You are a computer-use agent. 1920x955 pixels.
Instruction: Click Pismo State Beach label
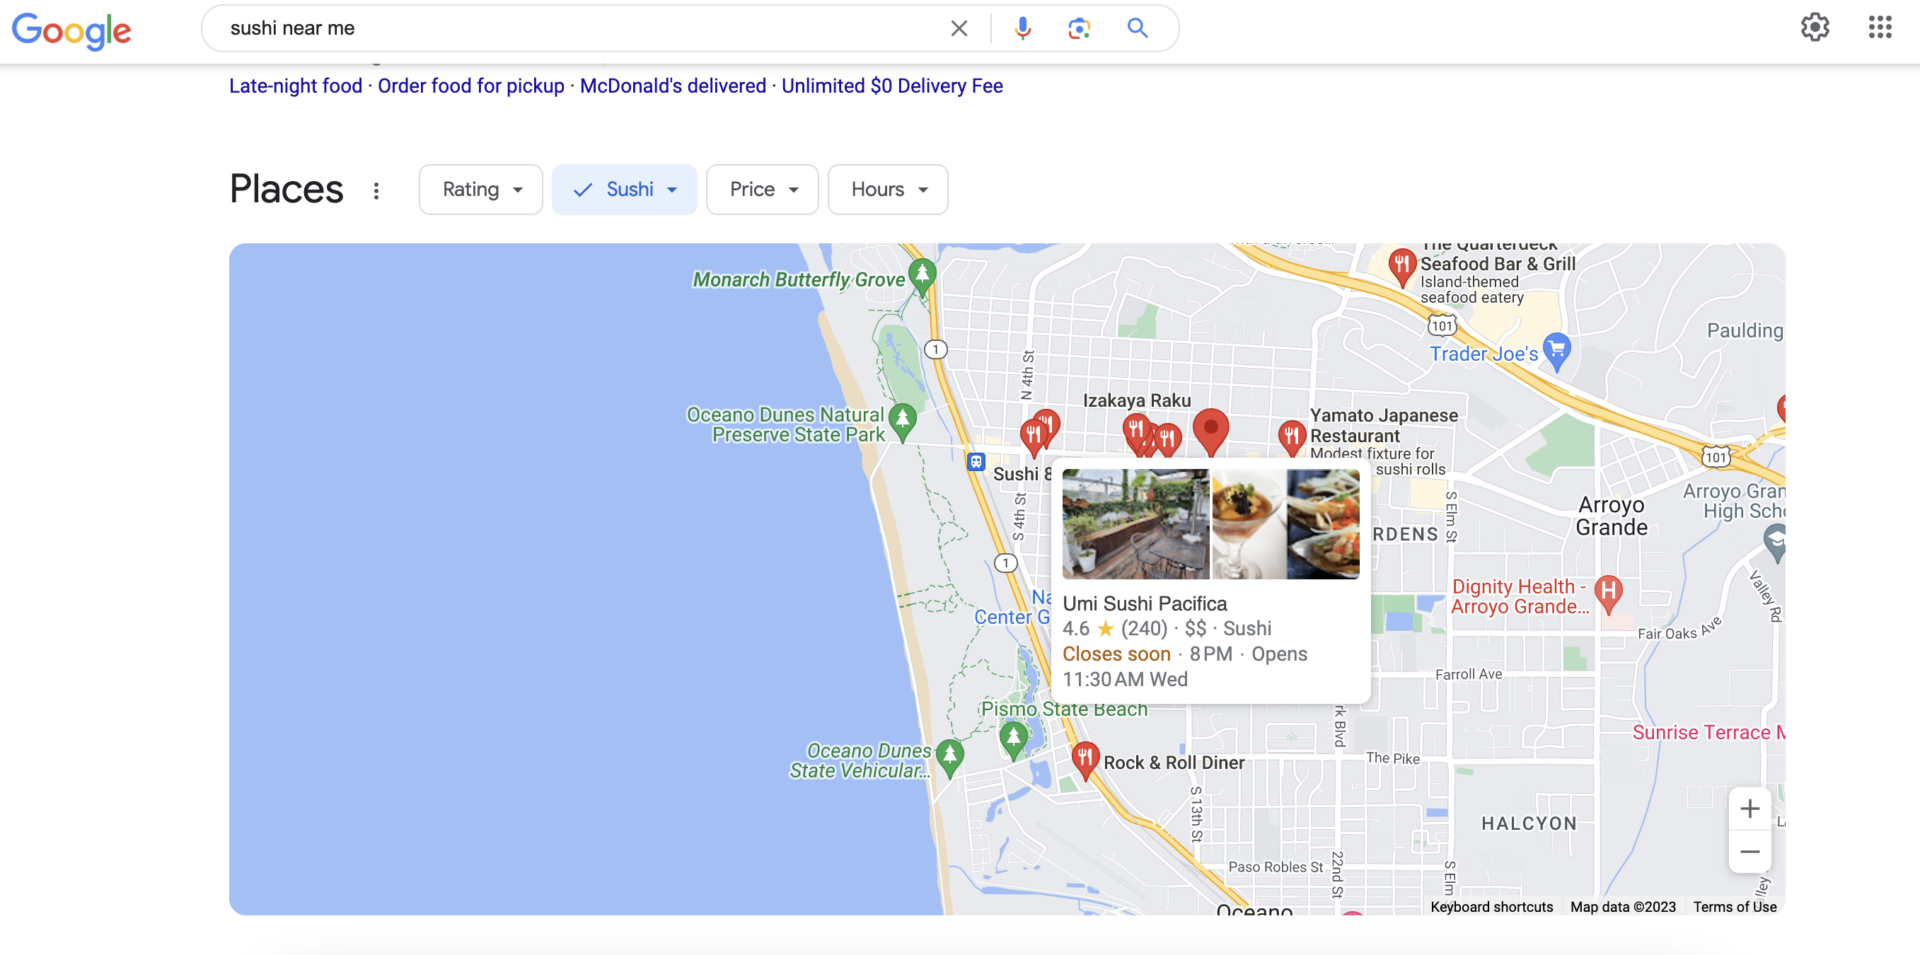(1064, 709)
